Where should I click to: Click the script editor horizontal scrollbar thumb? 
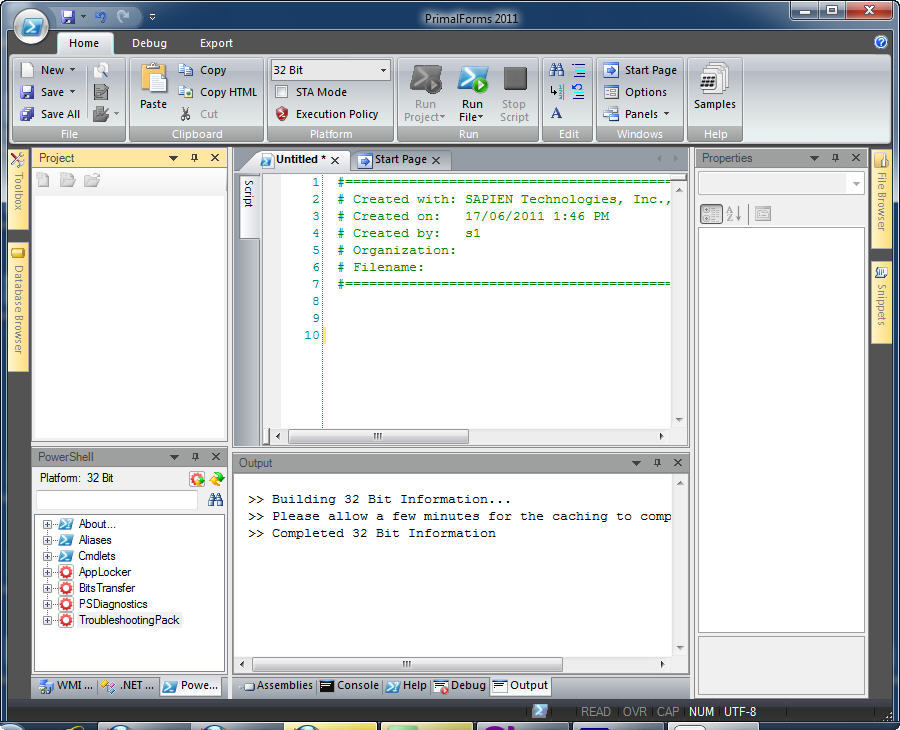click(378, 436)
